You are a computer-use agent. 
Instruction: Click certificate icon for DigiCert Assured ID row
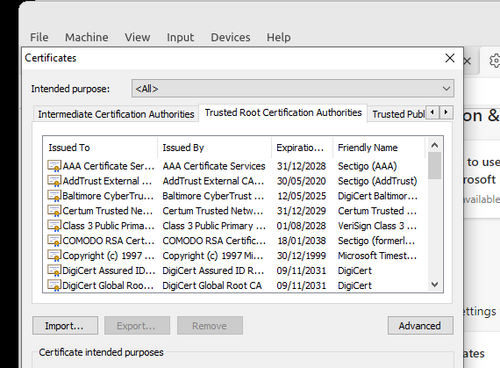pyautogui.click(x=54, y=270)
